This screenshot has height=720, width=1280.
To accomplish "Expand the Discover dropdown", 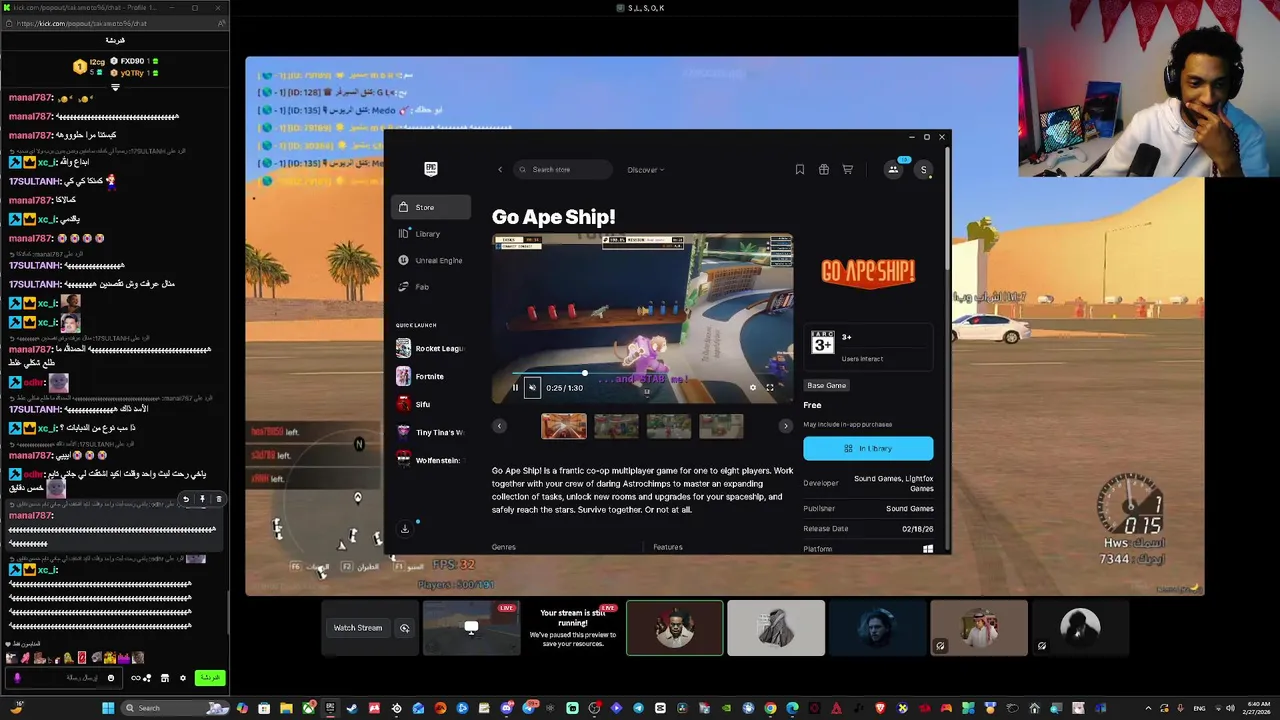I will pos(645,170).
